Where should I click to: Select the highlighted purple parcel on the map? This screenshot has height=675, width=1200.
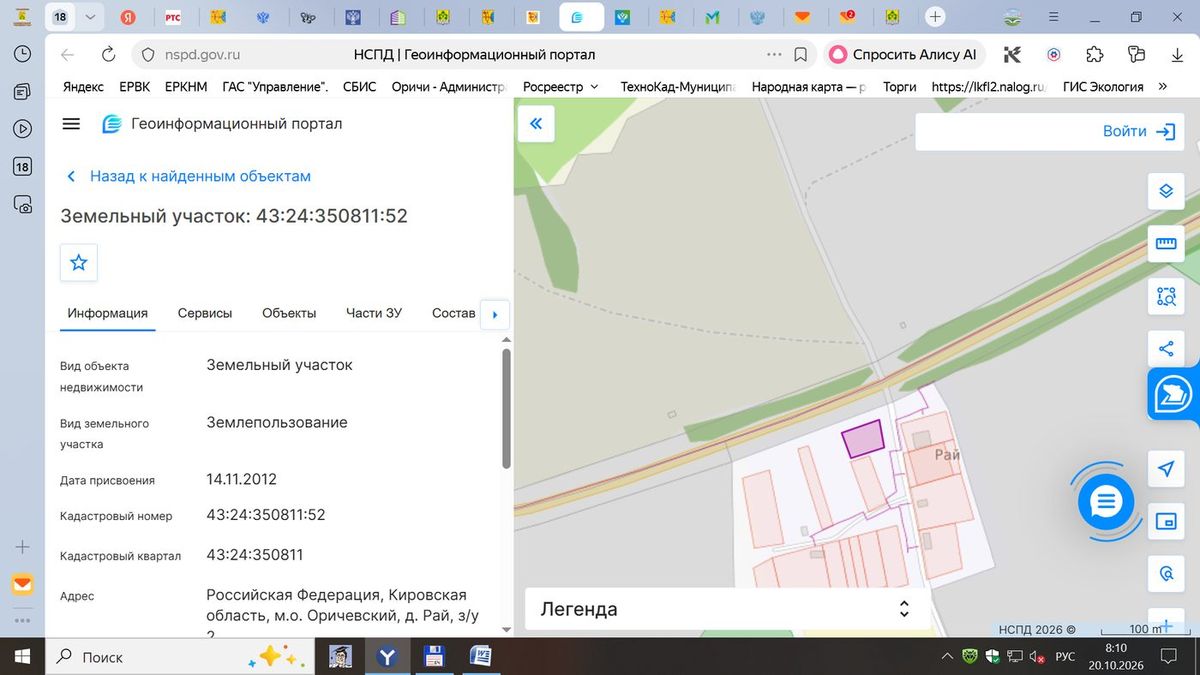(x=864, y=438)
